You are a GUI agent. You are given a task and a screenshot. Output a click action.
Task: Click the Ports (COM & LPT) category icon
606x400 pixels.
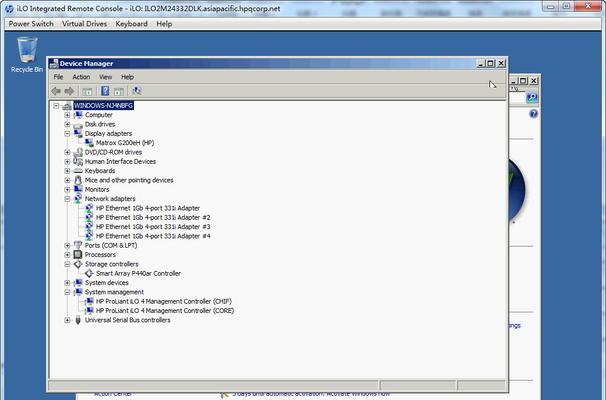coord(78,245)
